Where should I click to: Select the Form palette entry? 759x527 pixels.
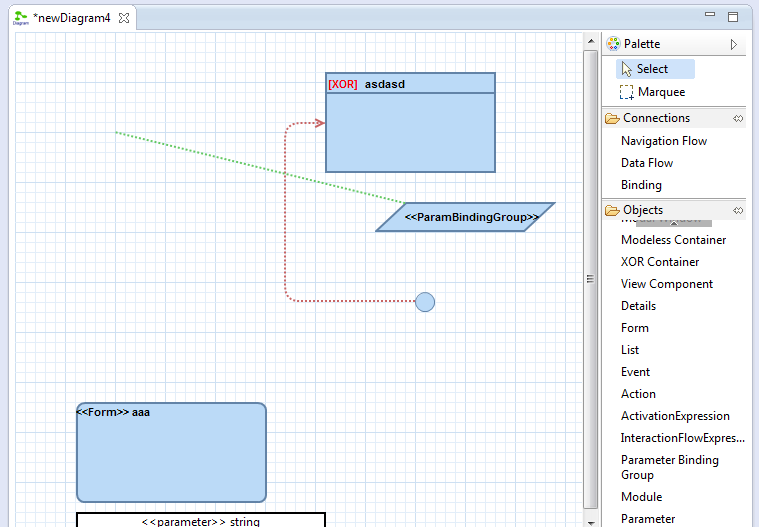click(x=635, y=328)
